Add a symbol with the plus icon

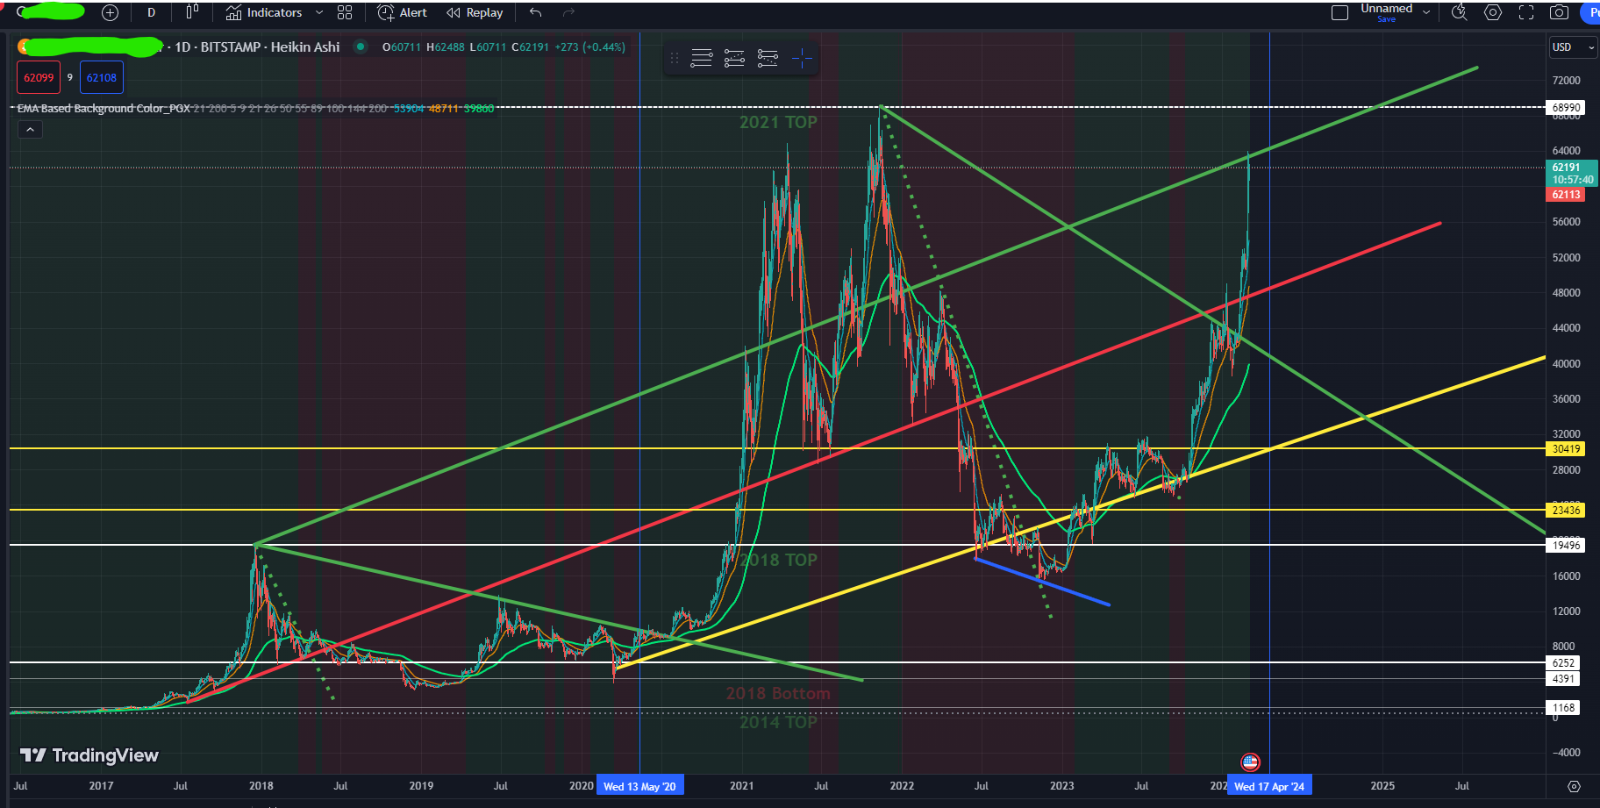point(110,13)
